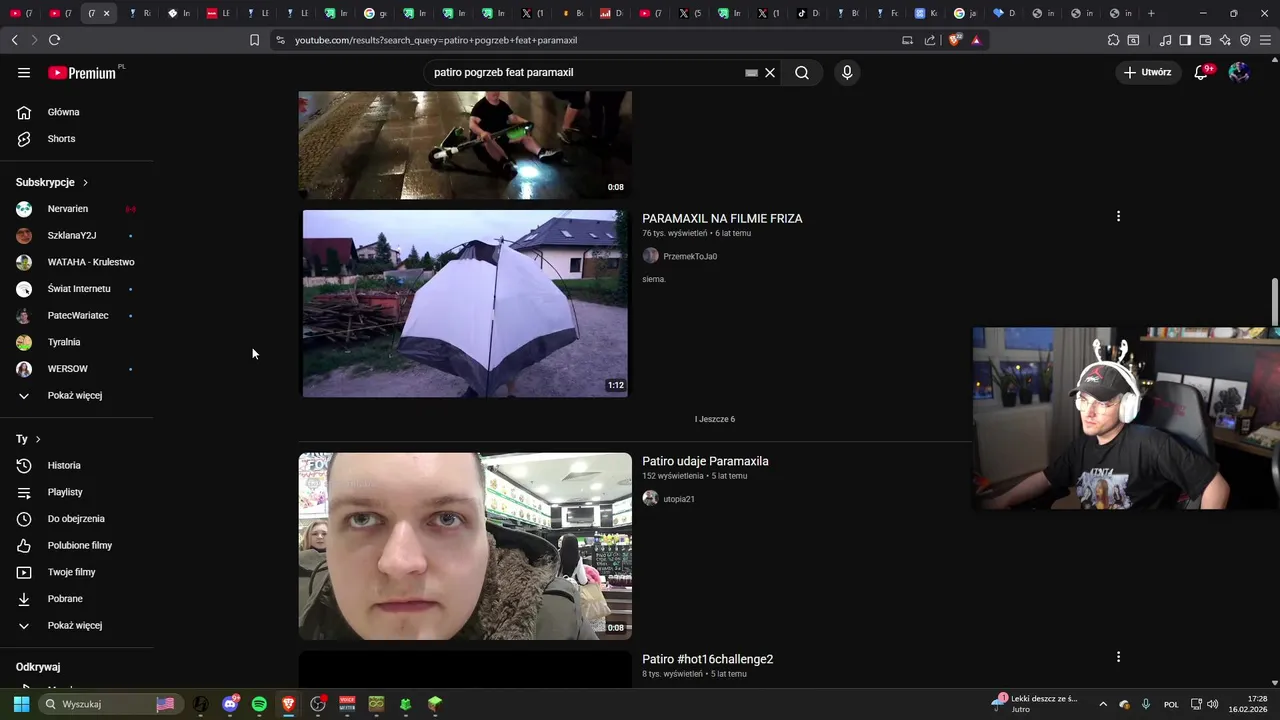Open Świat Internetu channel

(77, 289)
